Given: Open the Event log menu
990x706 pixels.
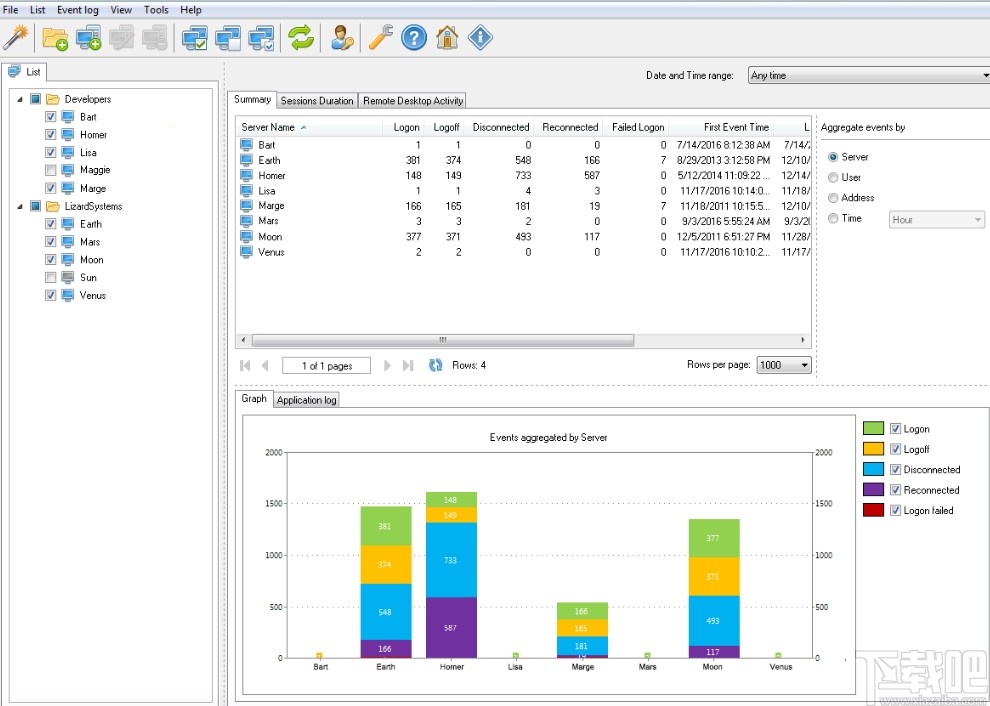Looking at the screenshot, I should [x=77, y=9].
